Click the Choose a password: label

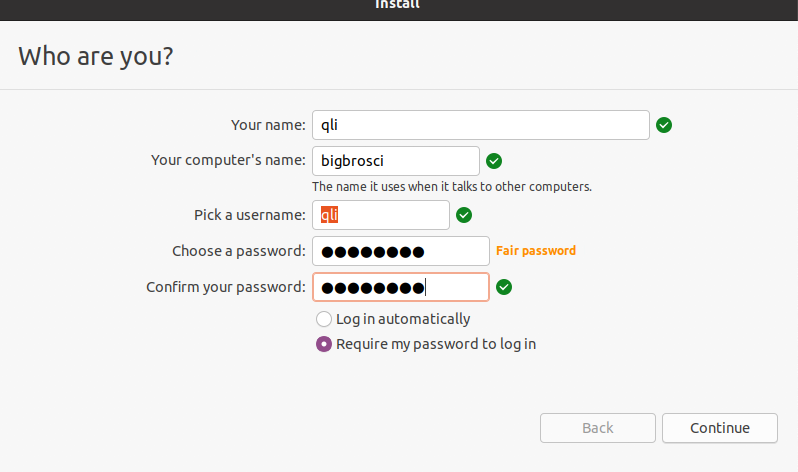(238, 251)
